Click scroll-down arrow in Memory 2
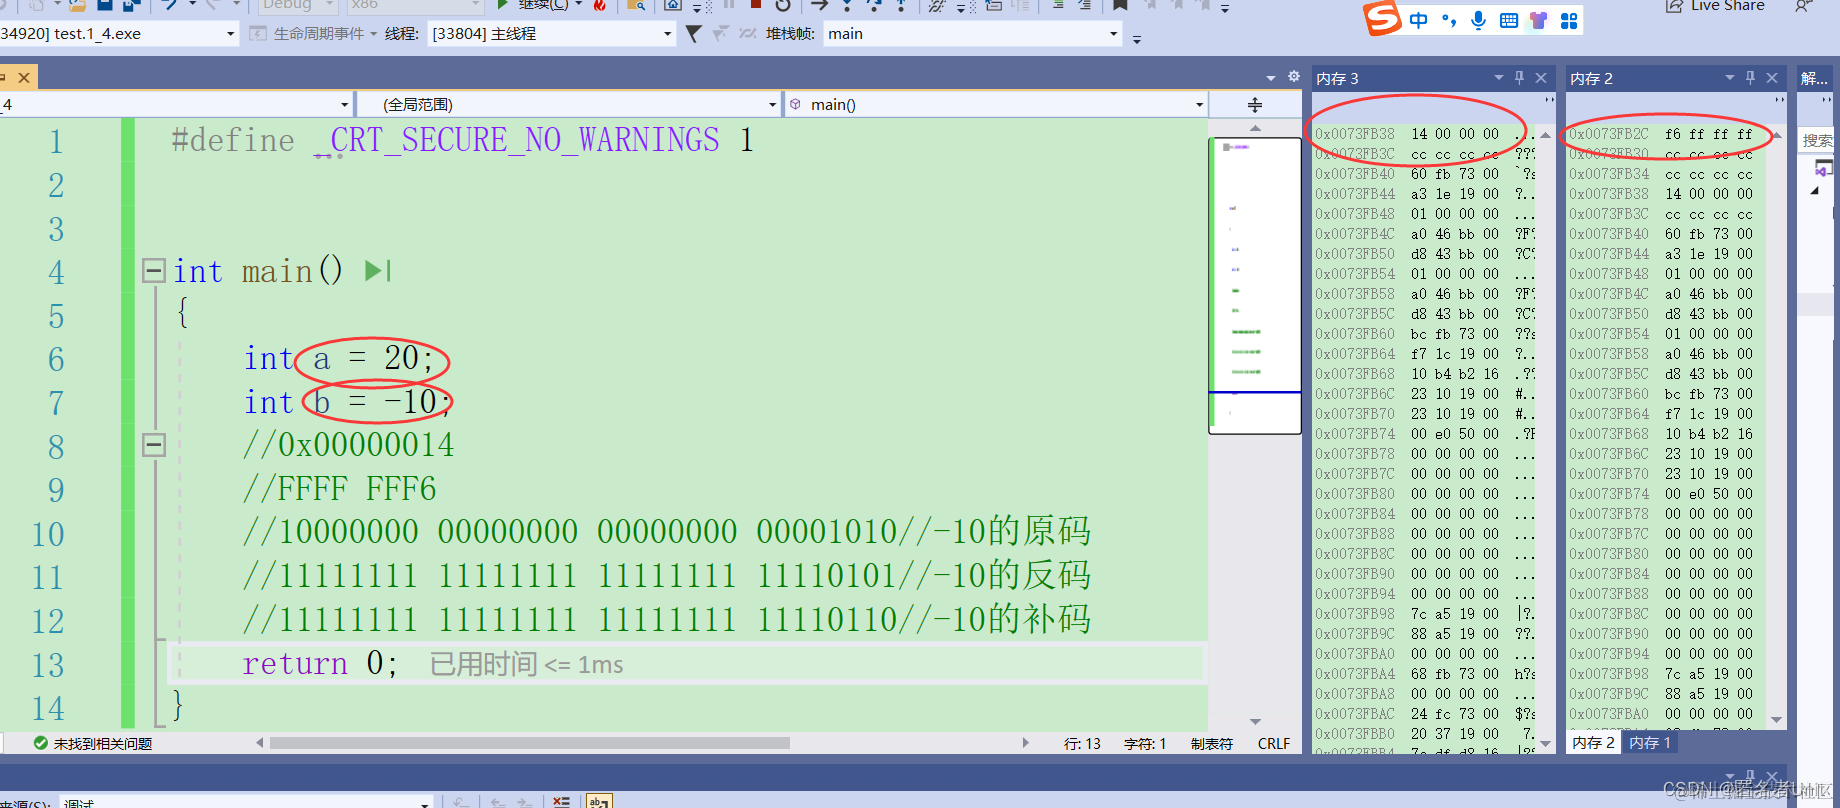This screenshot has width=1840, height=808. coord(1776,720)
